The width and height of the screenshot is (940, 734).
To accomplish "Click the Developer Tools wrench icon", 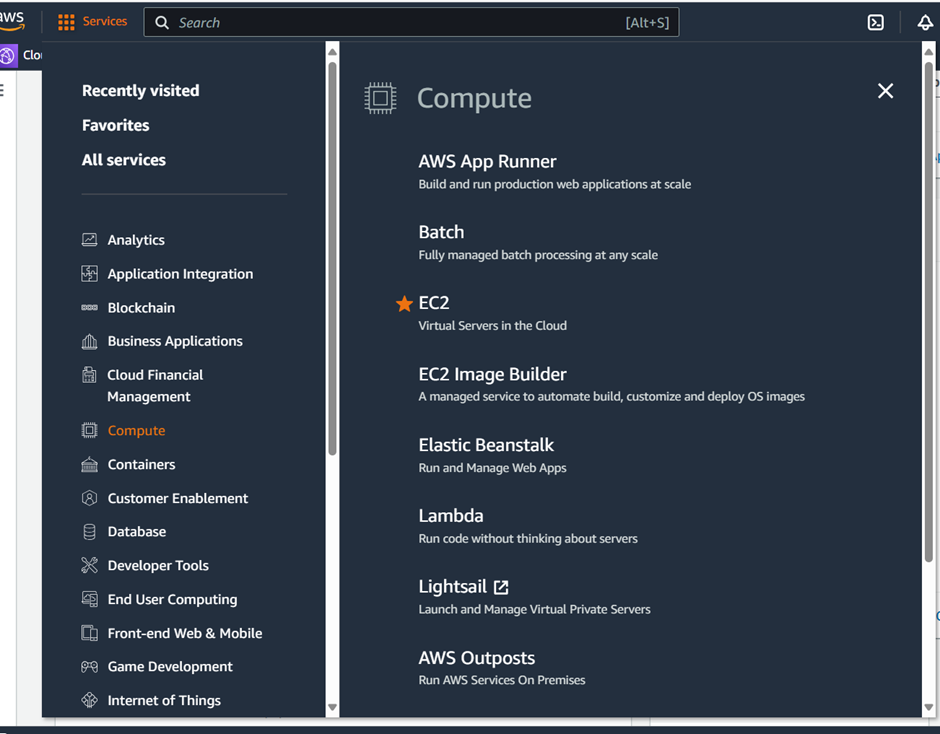I will click(x=90, y=566).
